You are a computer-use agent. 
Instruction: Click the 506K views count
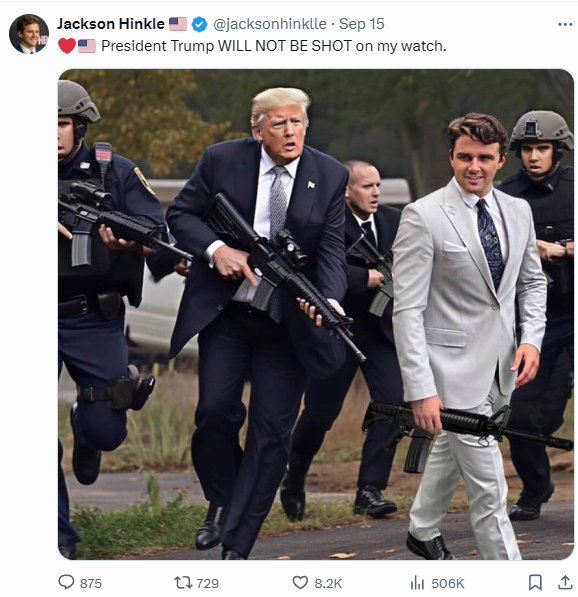tap(448, 583)
